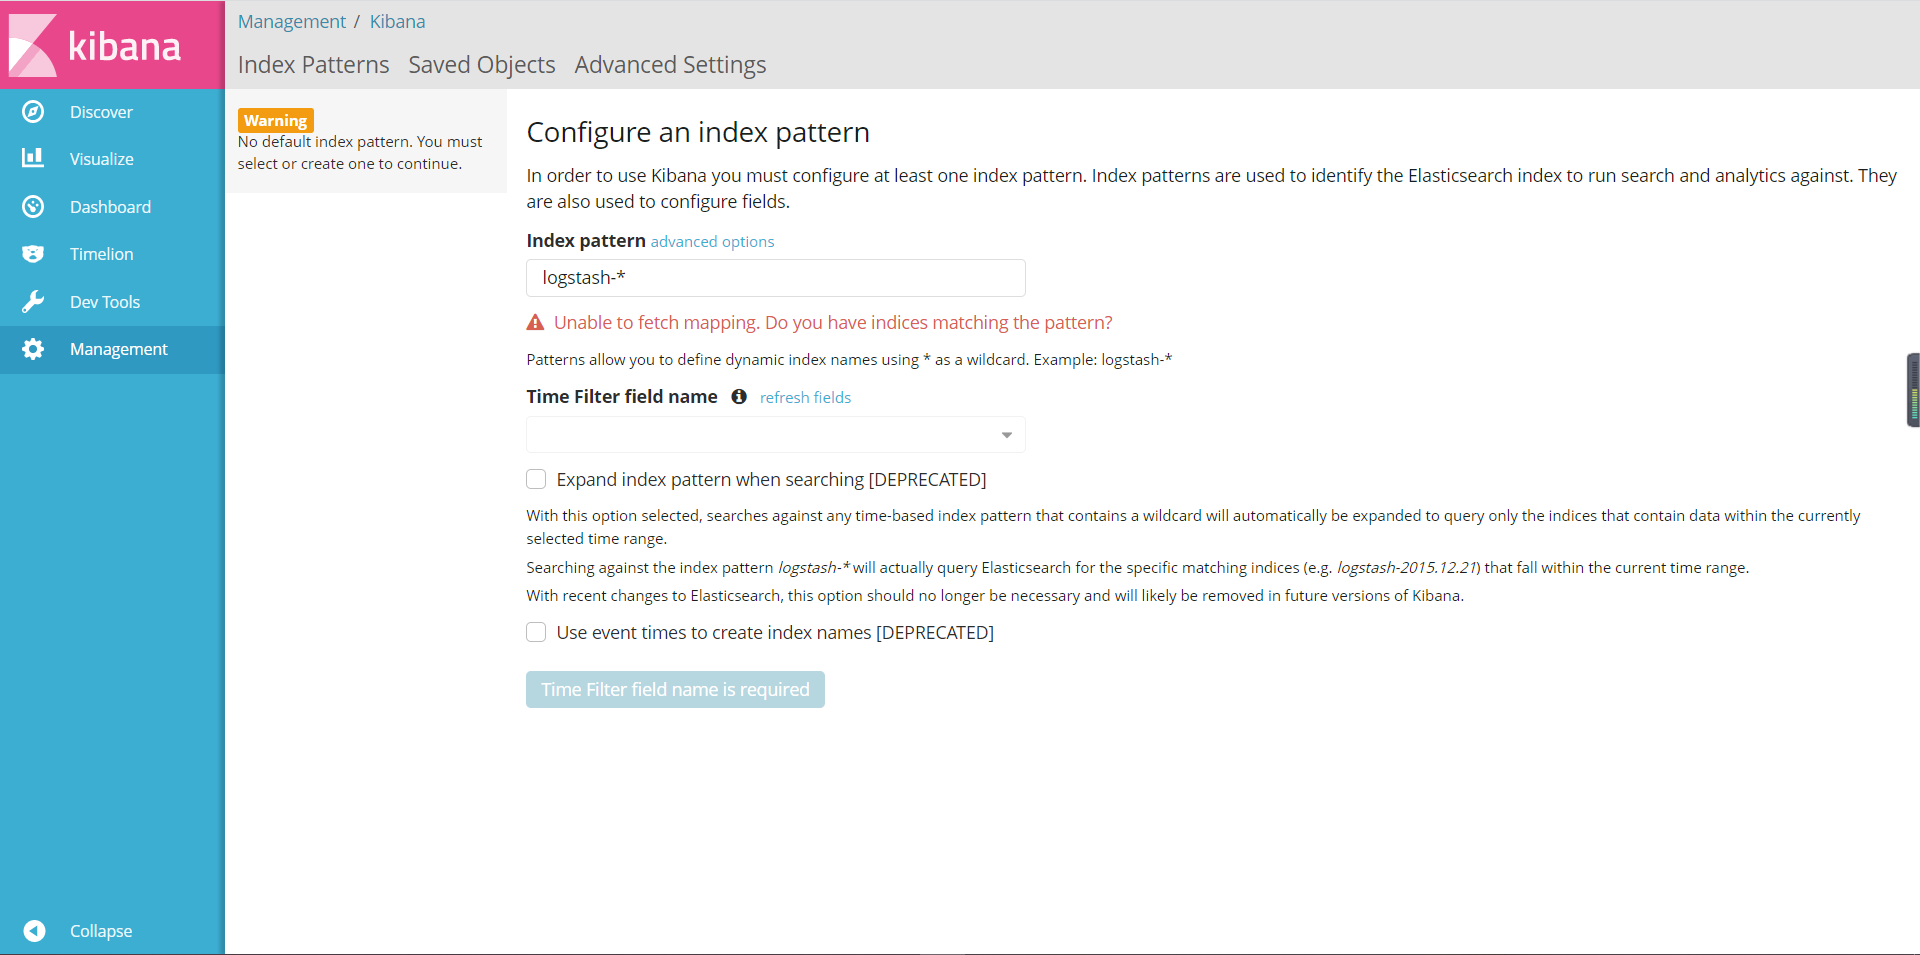Select Visualize label in the sidebar

click(x=102, y=159)
